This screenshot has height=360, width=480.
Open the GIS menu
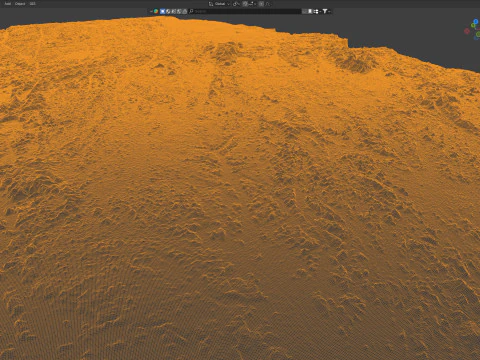click(32, 4)
